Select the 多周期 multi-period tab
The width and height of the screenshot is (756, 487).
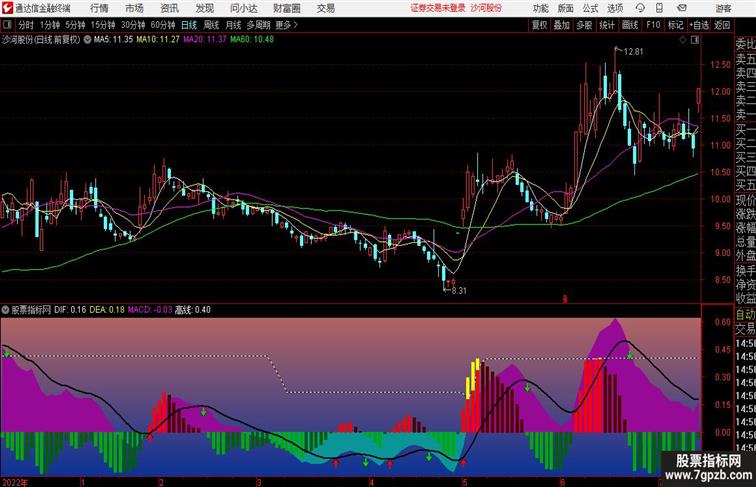click(258, 25)
